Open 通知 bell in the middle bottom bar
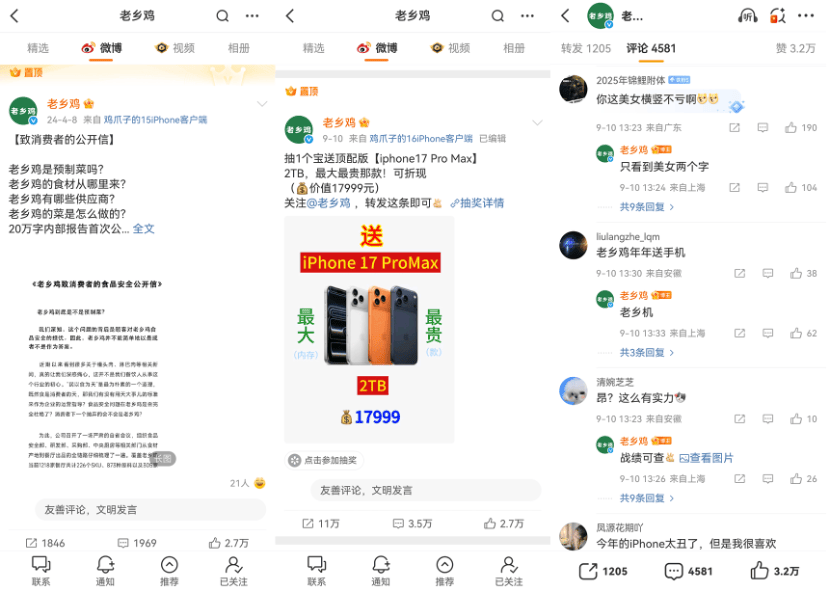Screen dimensions: 830x592 pos(381,570)
